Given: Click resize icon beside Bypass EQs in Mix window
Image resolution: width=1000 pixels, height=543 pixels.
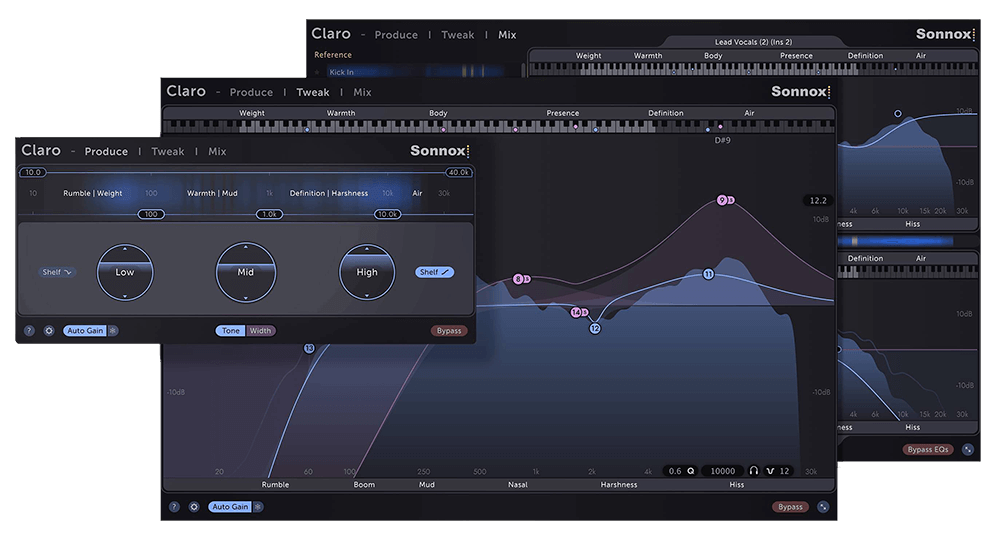Looking at the screenshot, I should 968,449.
